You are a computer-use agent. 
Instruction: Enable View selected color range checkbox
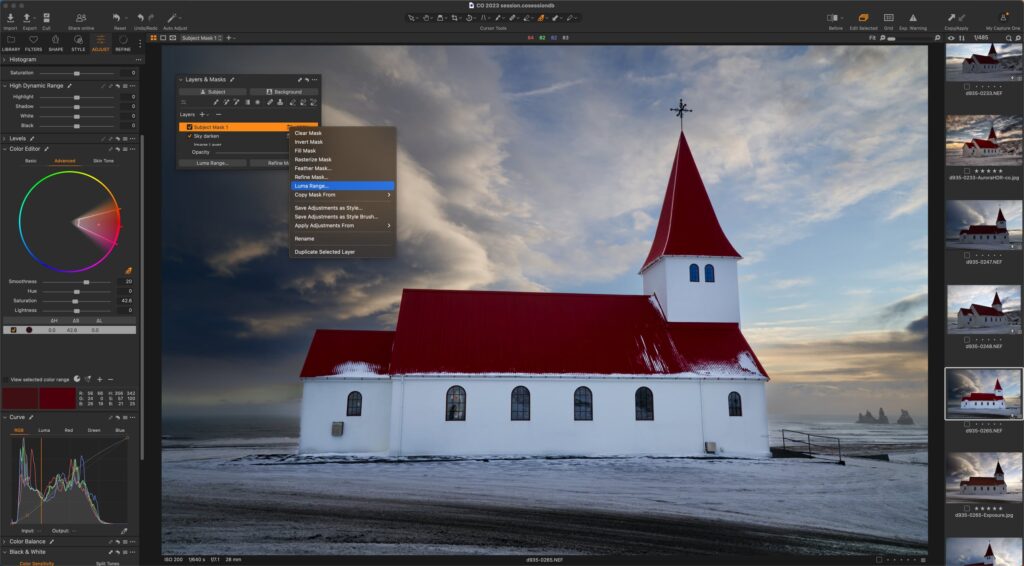(x=6, y=379)
